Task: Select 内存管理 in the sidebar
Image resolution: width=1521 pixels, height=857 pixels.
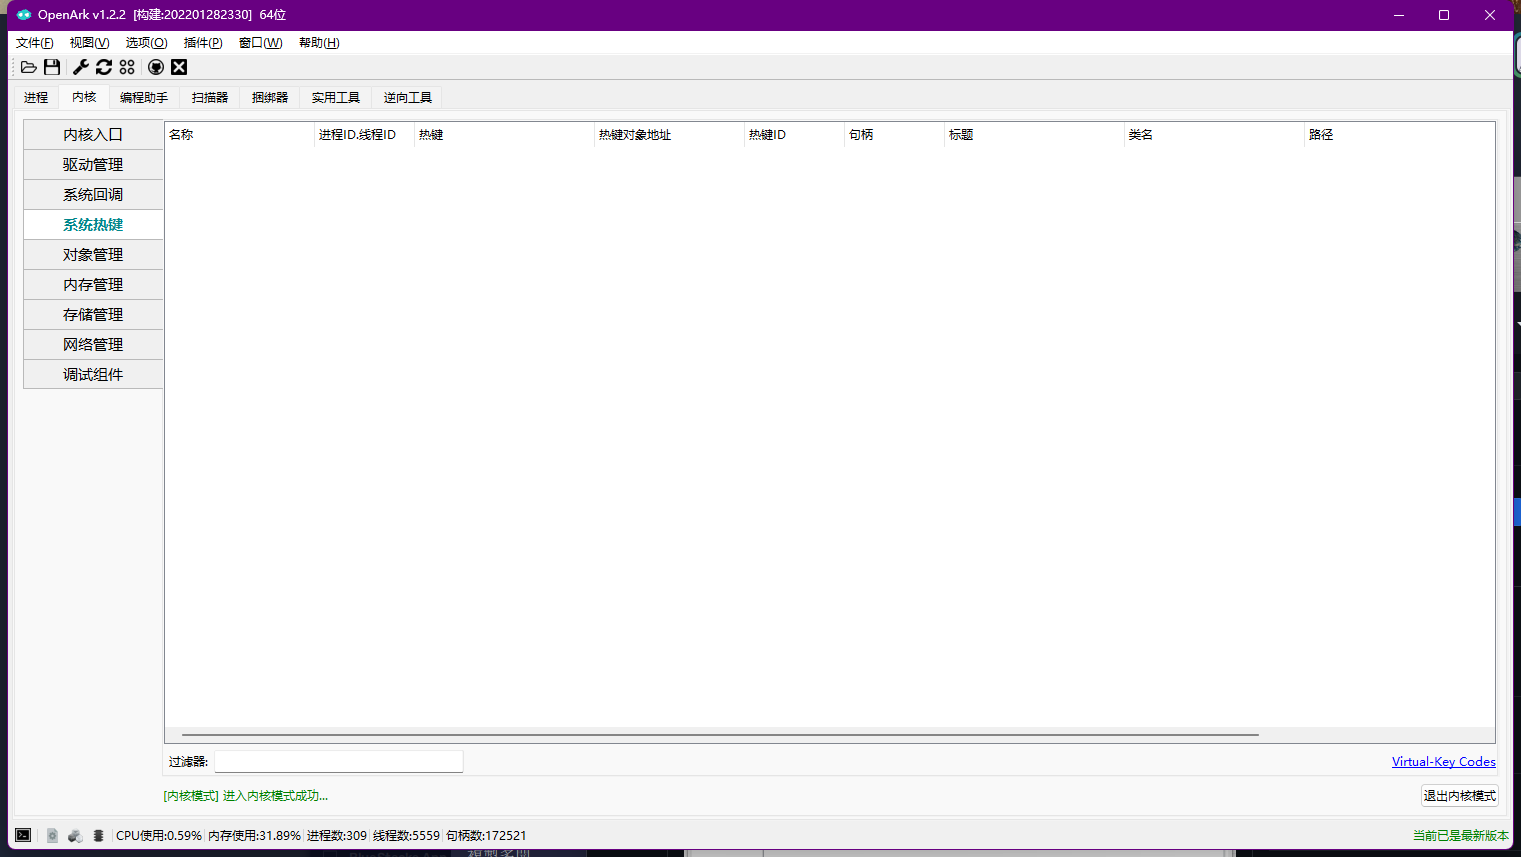Action: pyautogui.click(x=93, y=285)
